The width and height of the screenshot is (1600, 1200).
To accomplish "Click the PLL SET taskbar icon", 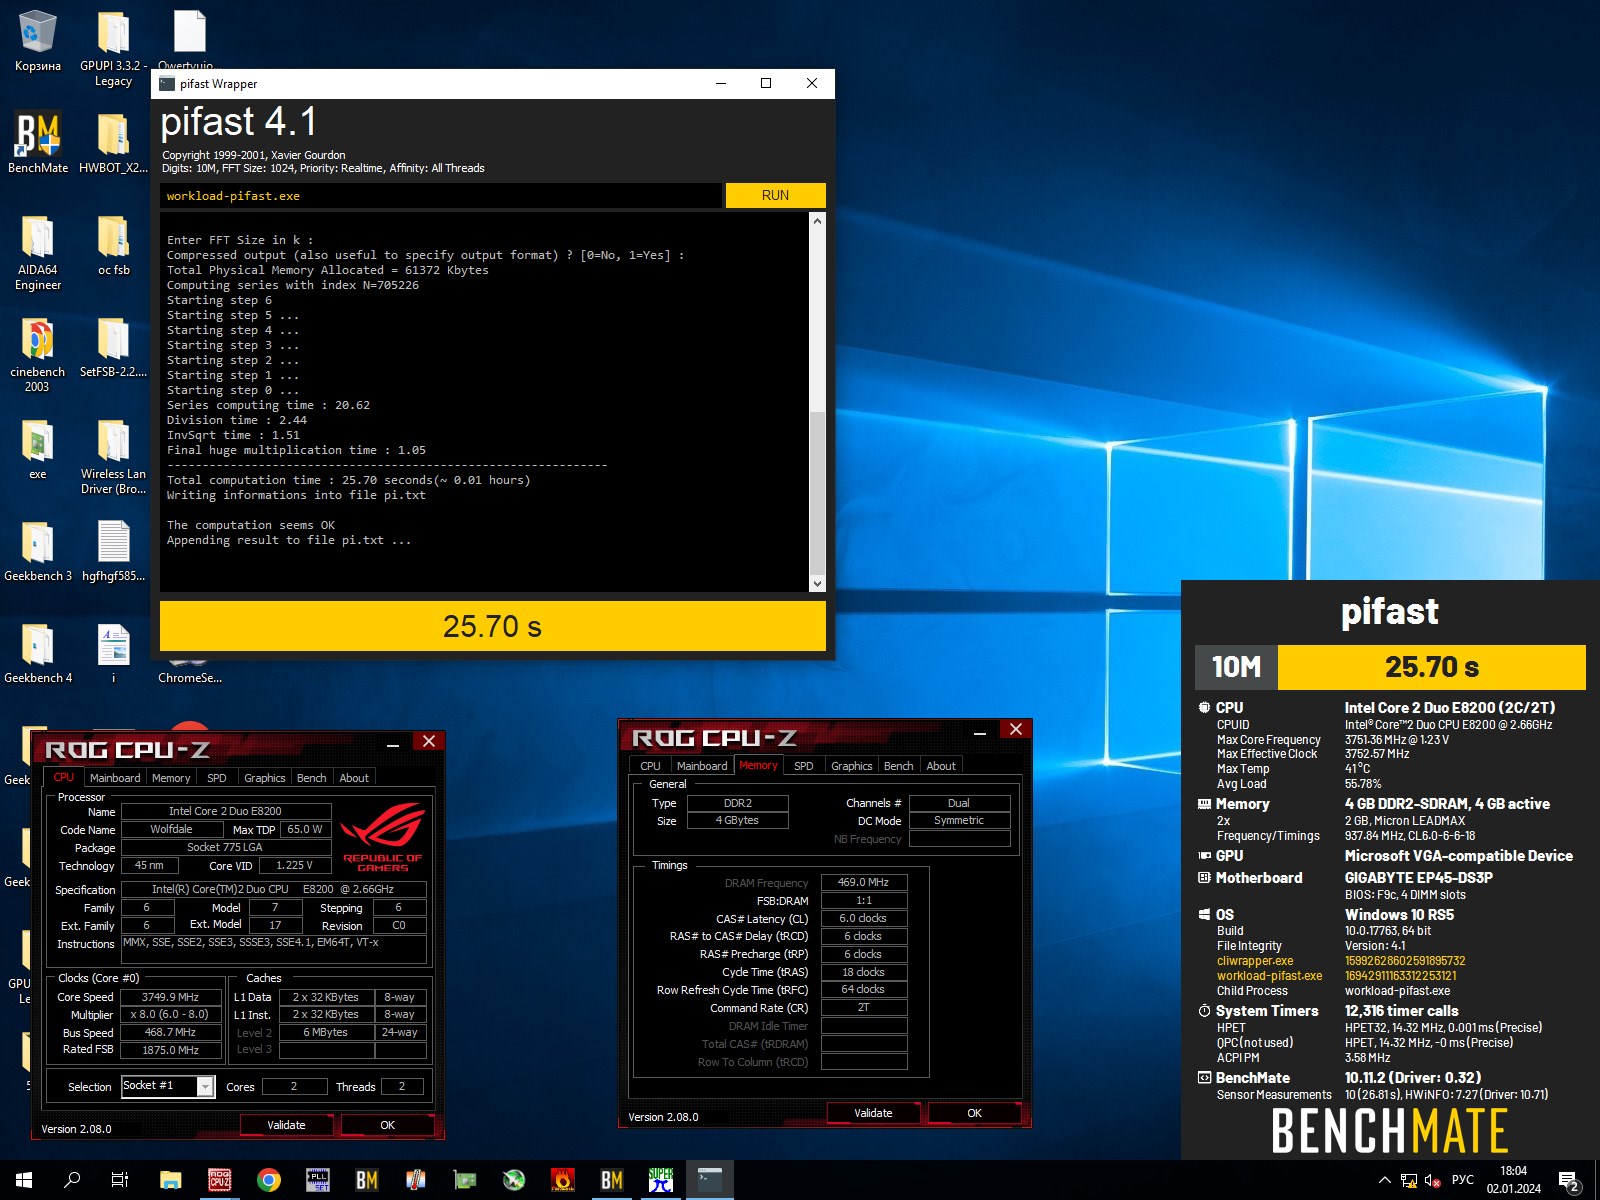I will coord(318,1180).
